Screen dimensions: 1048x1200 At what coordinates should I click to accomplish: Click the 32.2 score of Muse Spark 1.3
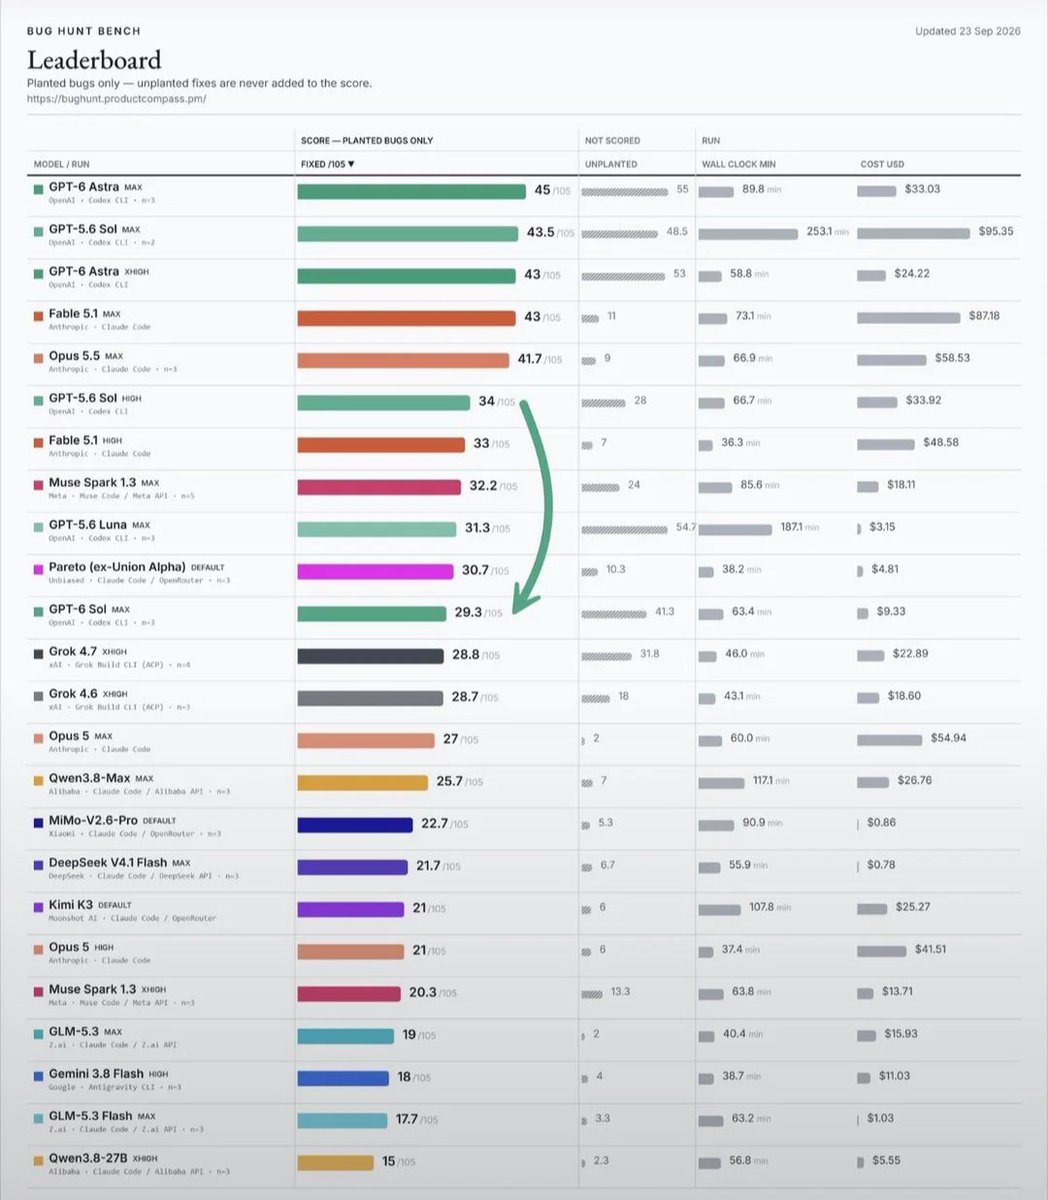click(x=483, y=486)
